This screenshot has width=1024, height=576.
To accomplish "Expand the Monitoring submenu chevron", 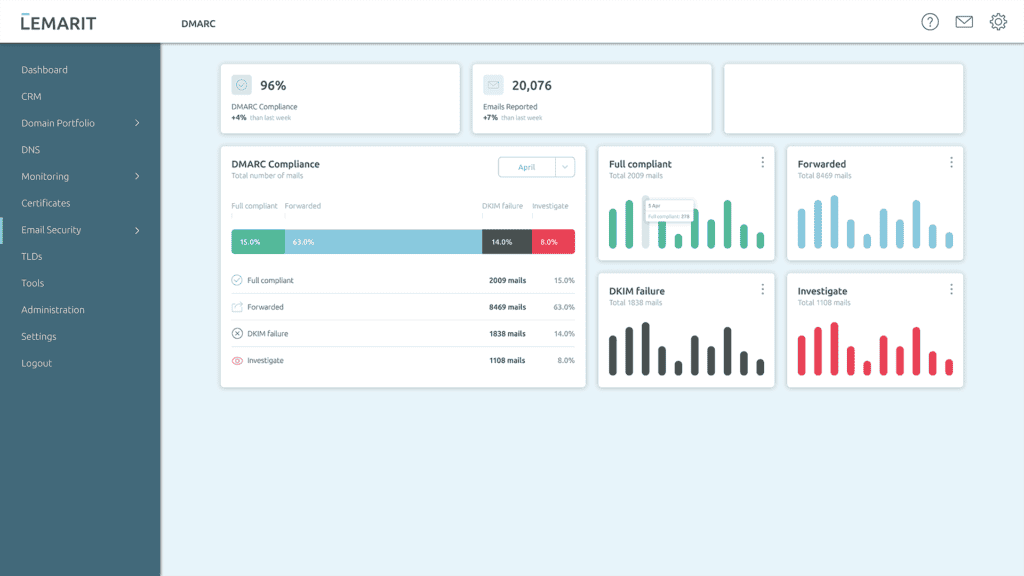I will (x=137, y=177).
